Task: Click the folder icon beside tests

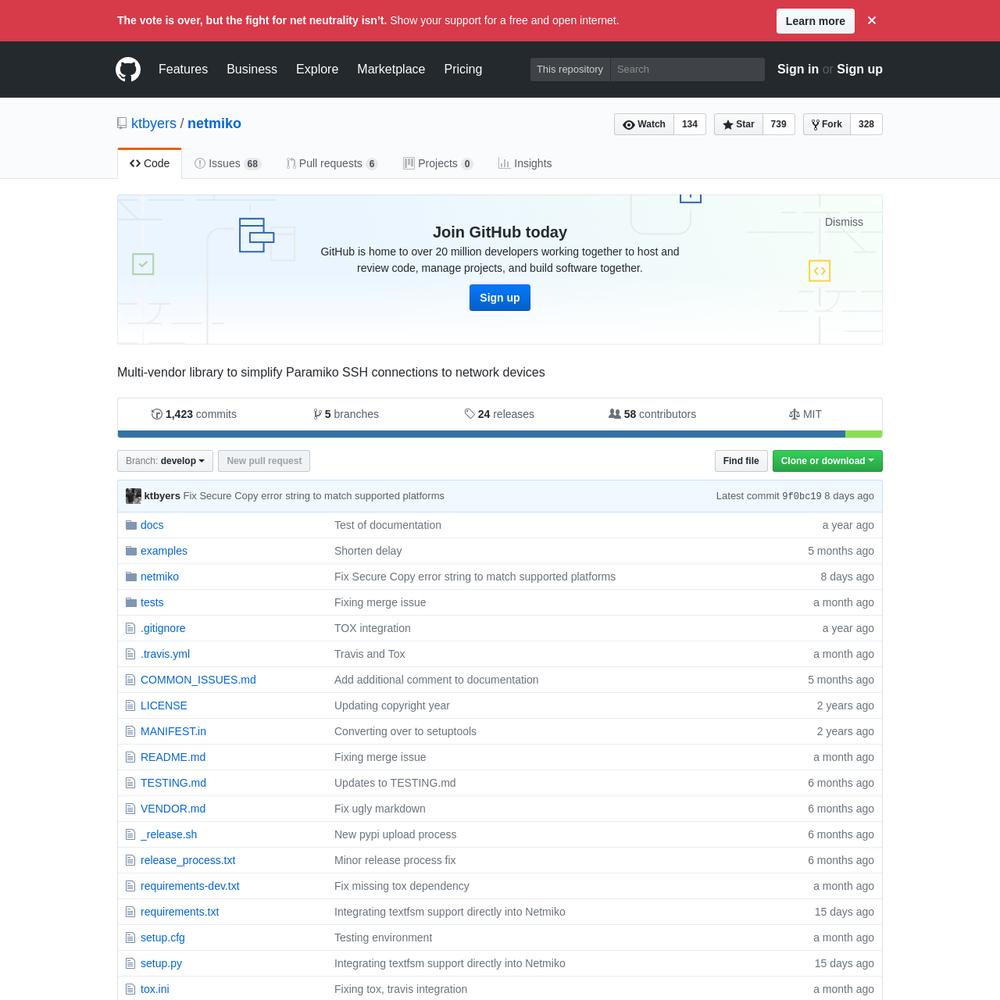Action: 131,602
